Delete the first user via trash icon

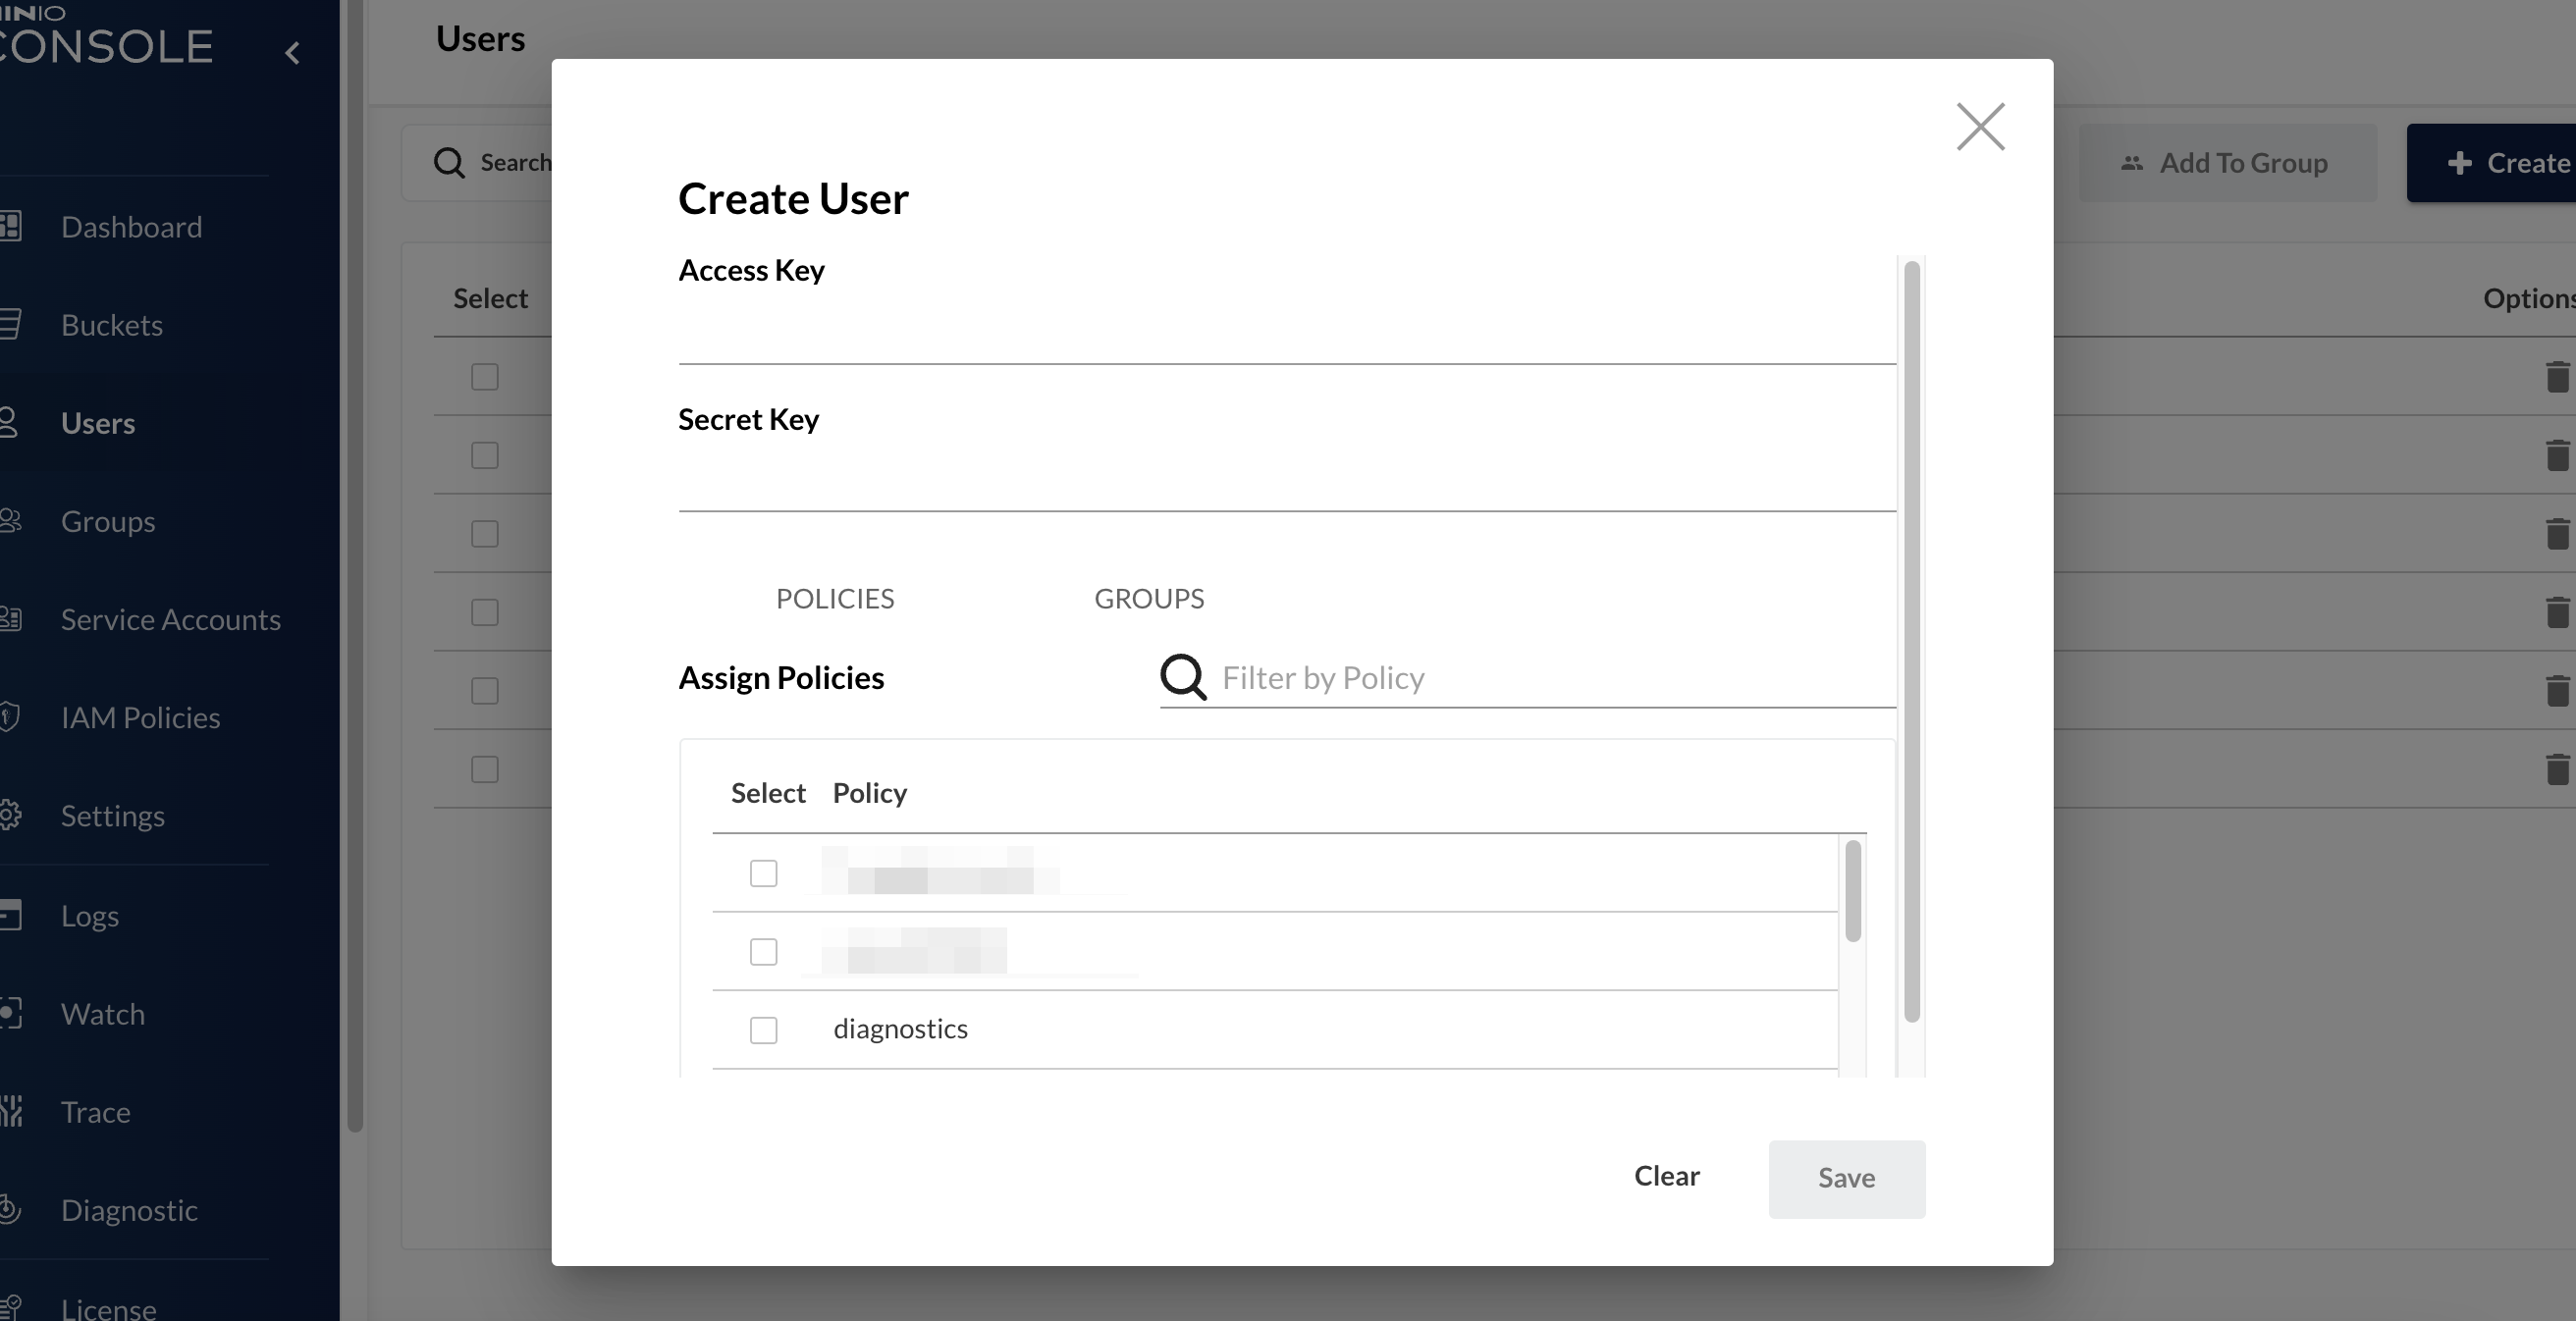click(2556, 377)
